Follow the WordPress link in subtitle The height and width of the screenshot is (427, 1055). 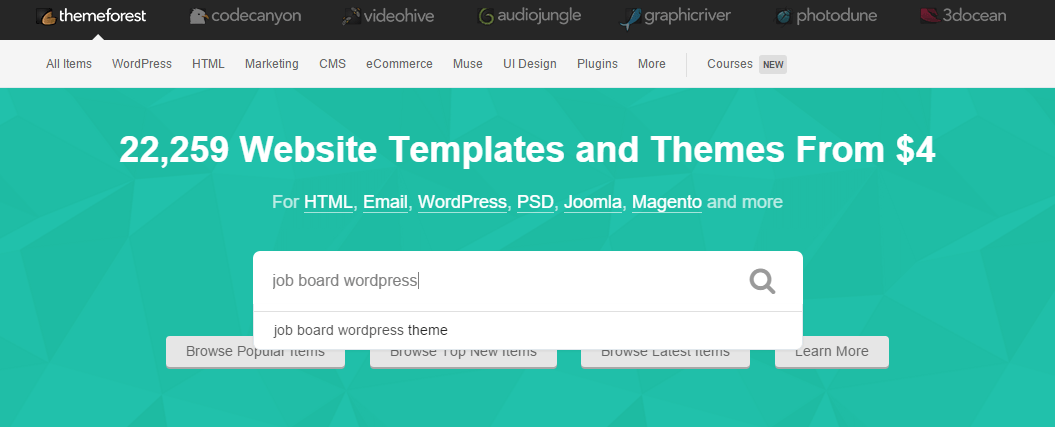tap(462, 202)
